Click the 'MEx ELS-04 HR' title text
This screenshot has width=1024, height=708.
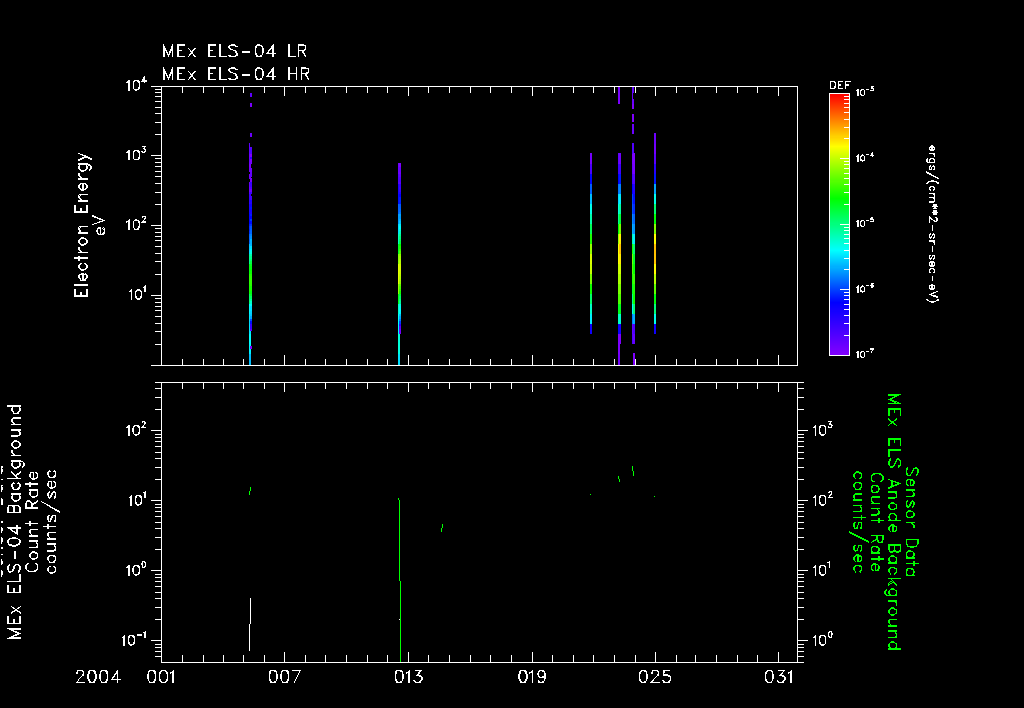coord(236,74)
